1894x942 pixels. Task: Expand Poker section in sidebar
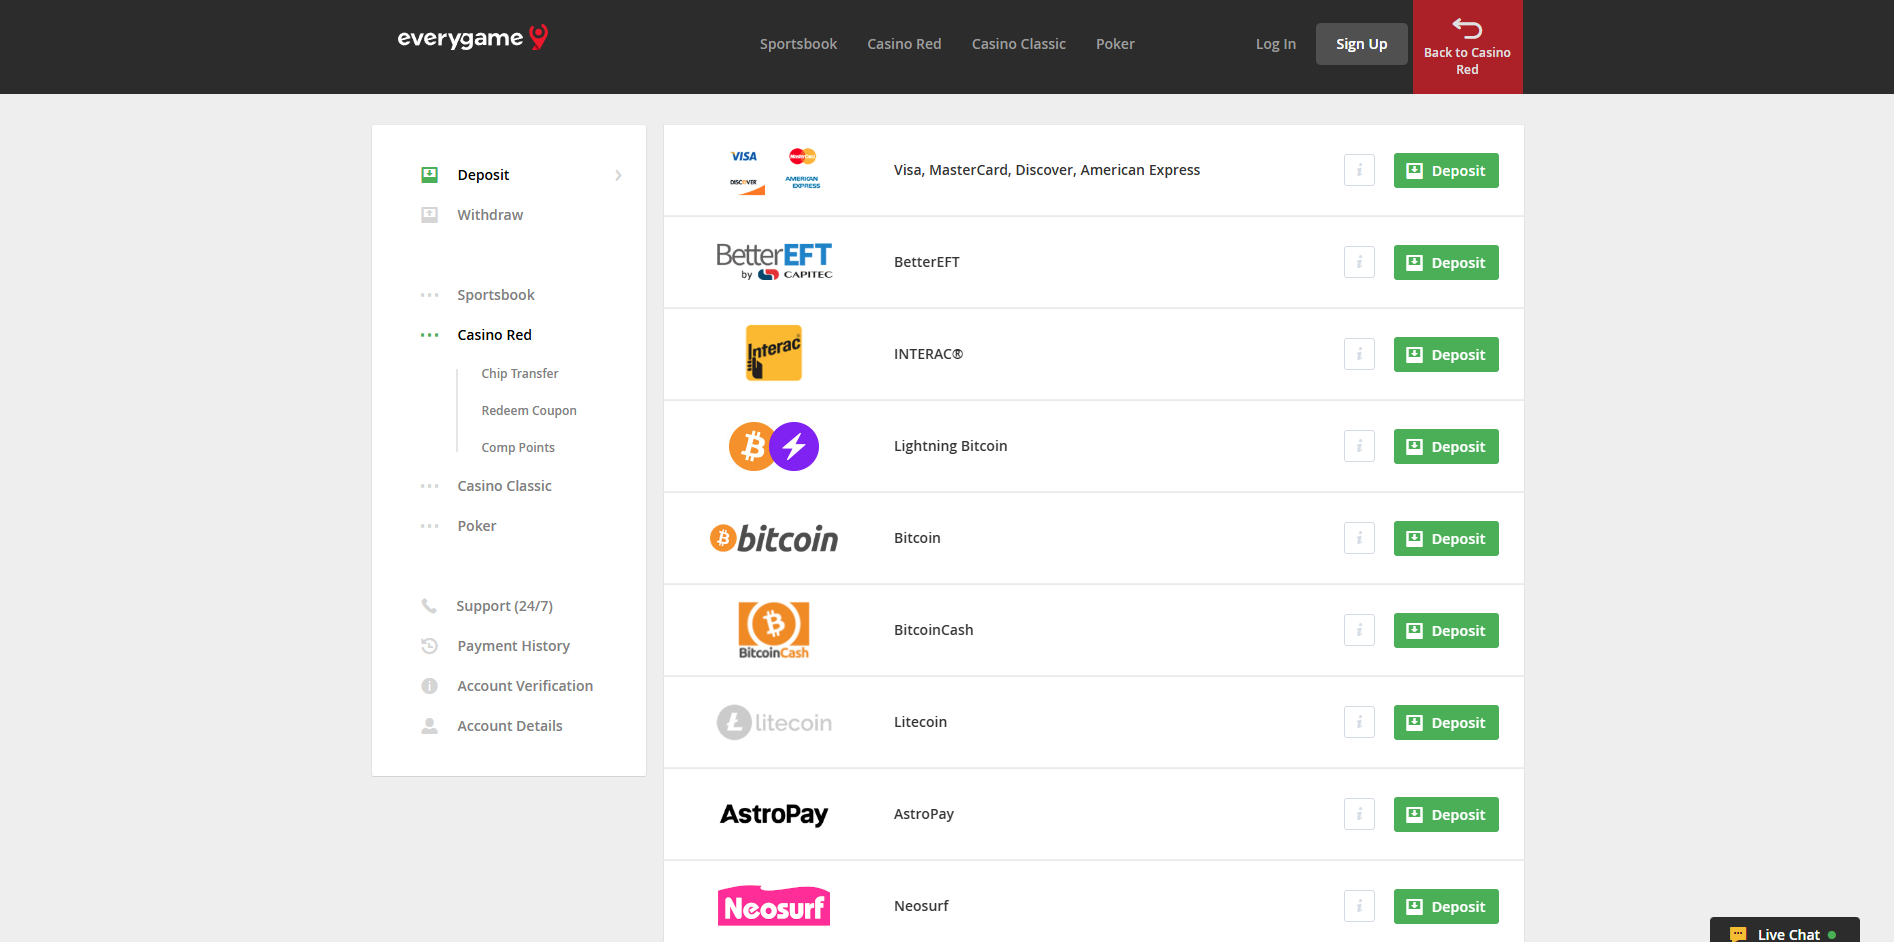pos(476,526)
